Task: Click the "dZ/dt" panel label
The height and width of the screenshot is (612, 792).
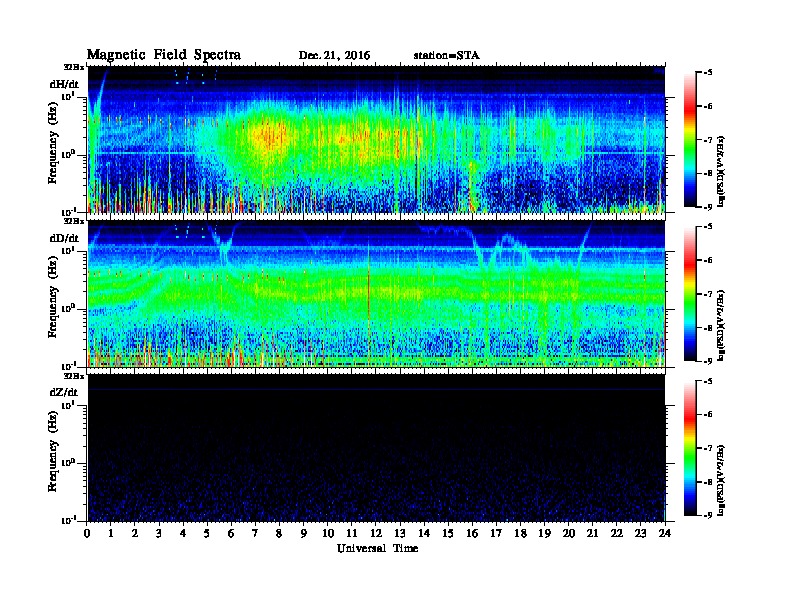Action: tap(64, 392)
